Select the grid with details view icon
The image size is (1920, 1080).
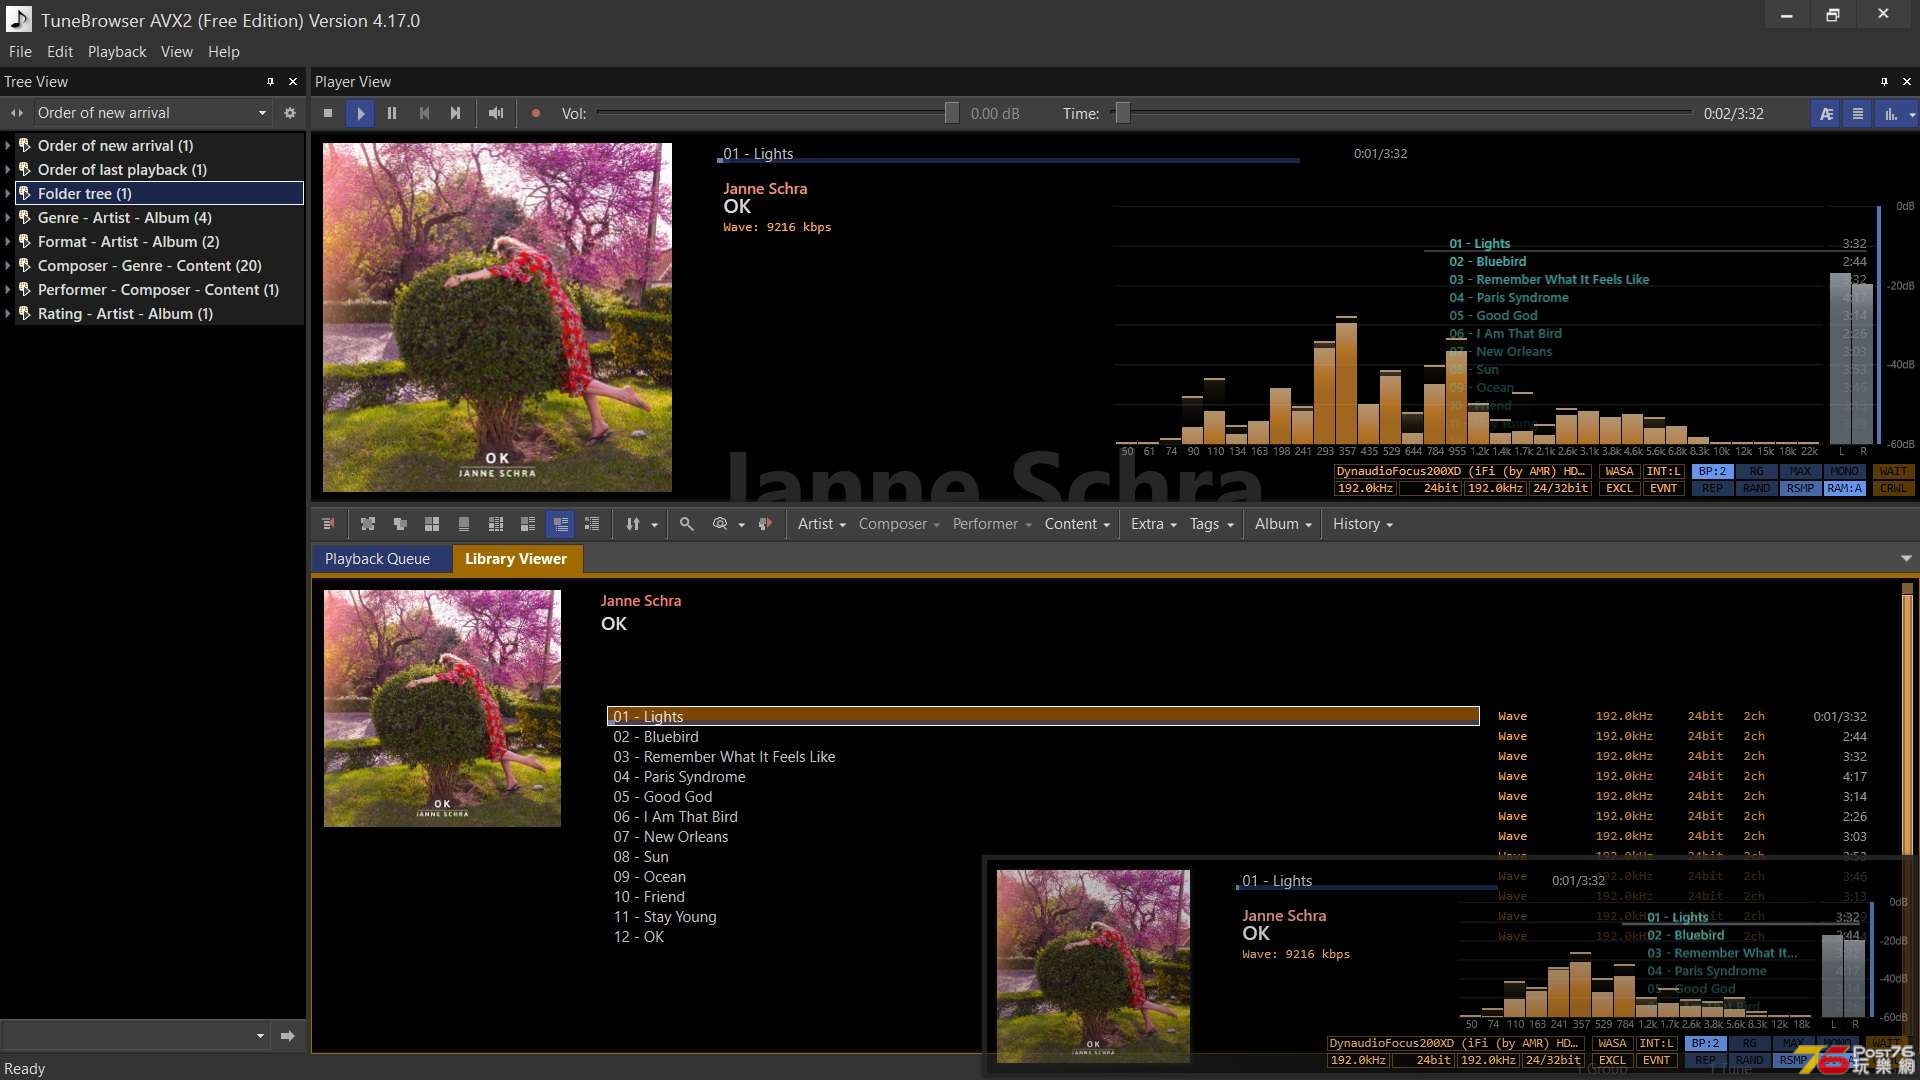coord(496,524)
